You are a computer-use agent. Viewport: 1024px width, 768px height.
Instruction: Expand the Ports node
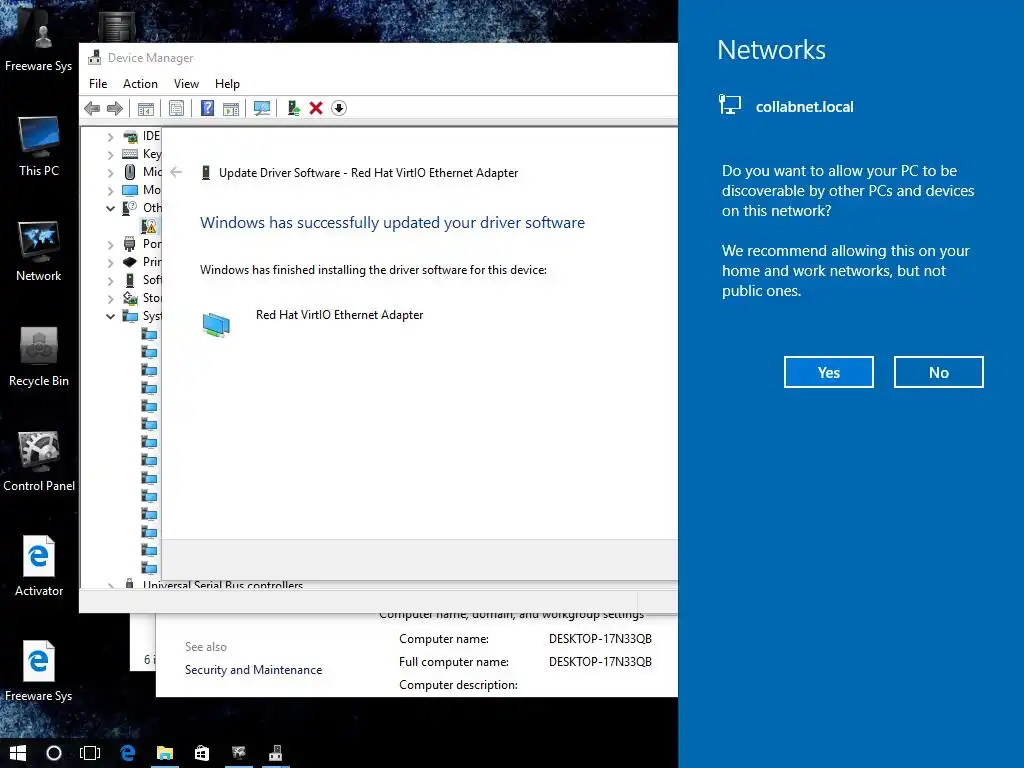(x=110, y=244)
